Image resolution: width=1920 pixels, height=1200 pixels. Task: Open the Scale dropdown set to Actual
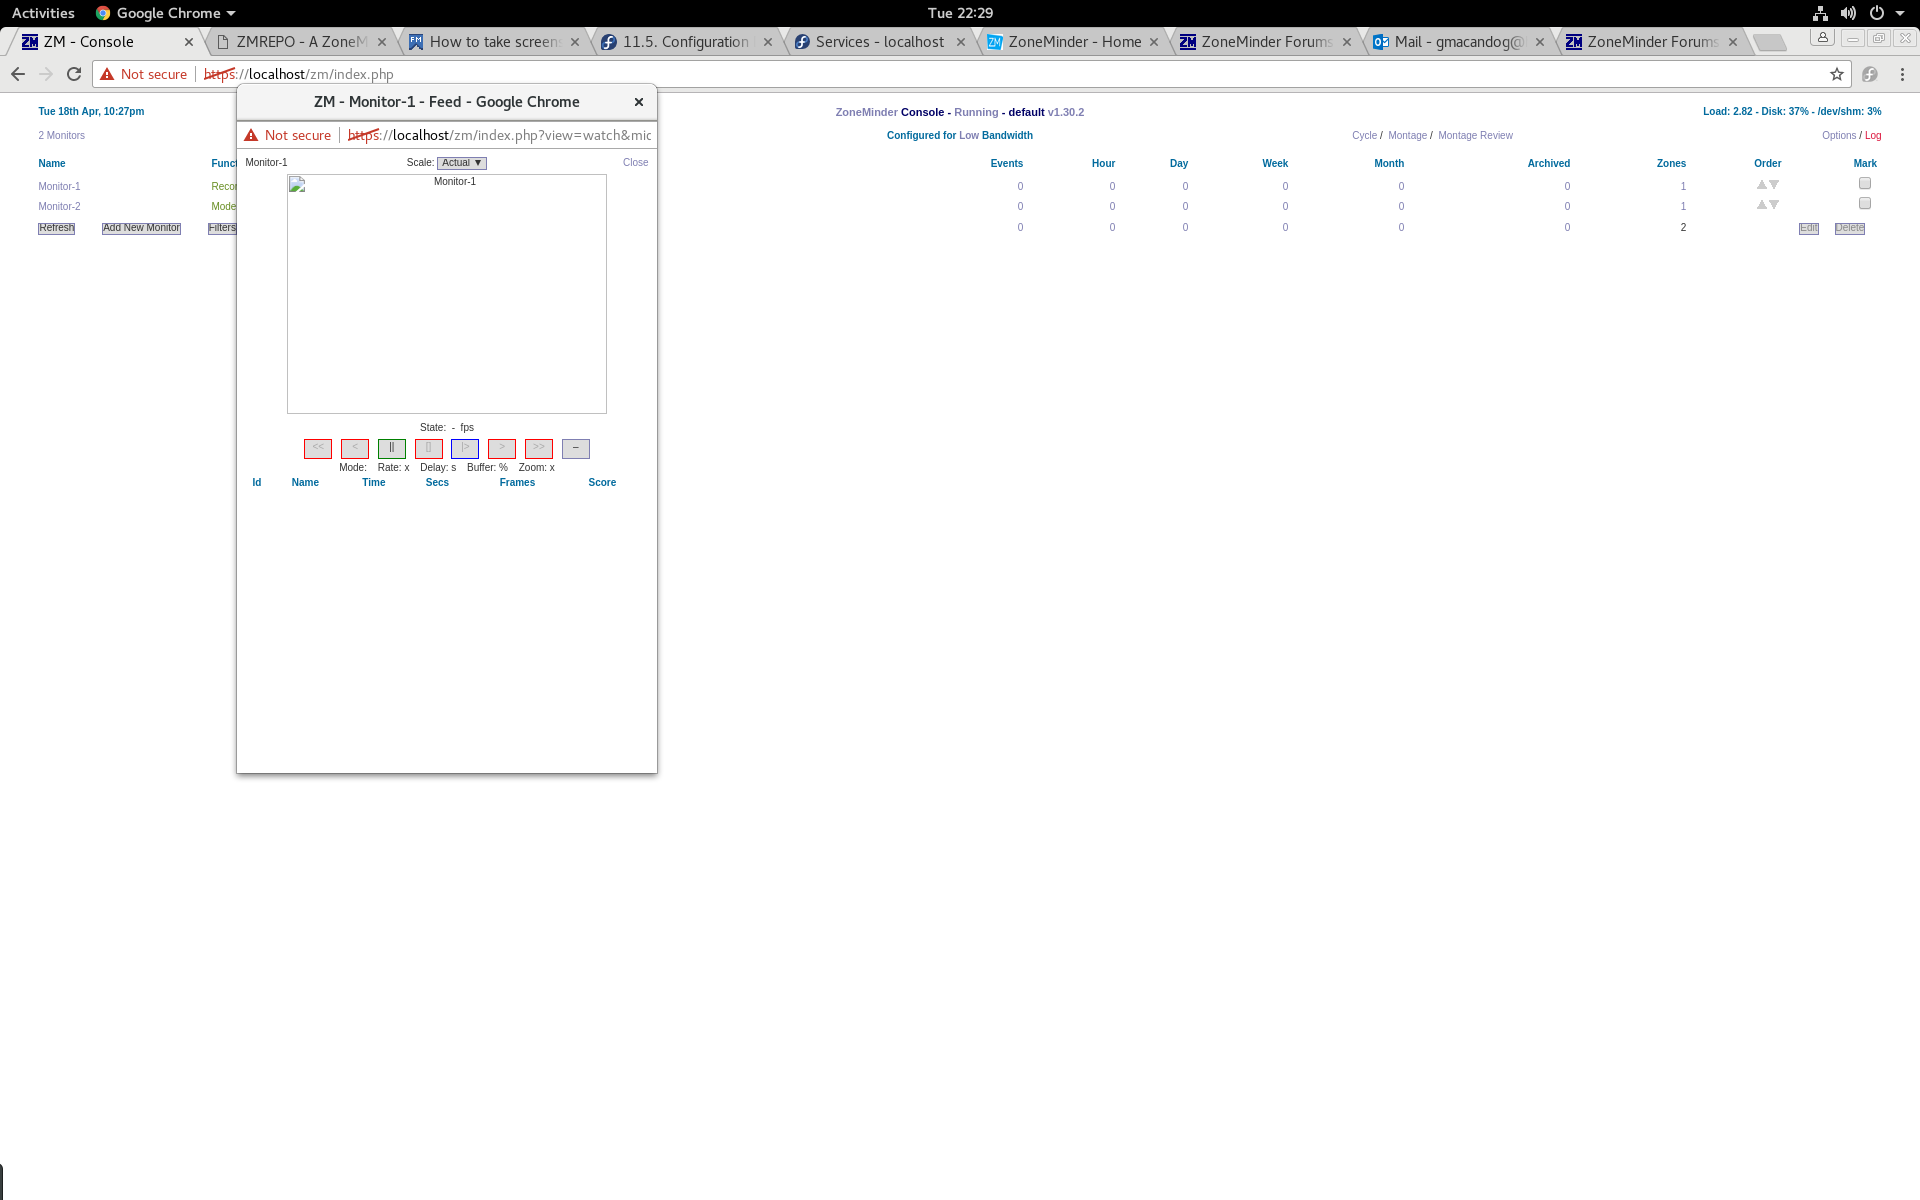point(462,163)
